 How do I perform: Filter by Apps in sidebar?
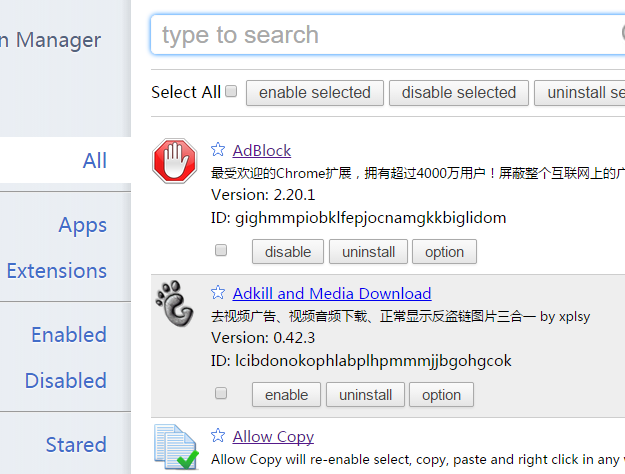click(83, 226)
